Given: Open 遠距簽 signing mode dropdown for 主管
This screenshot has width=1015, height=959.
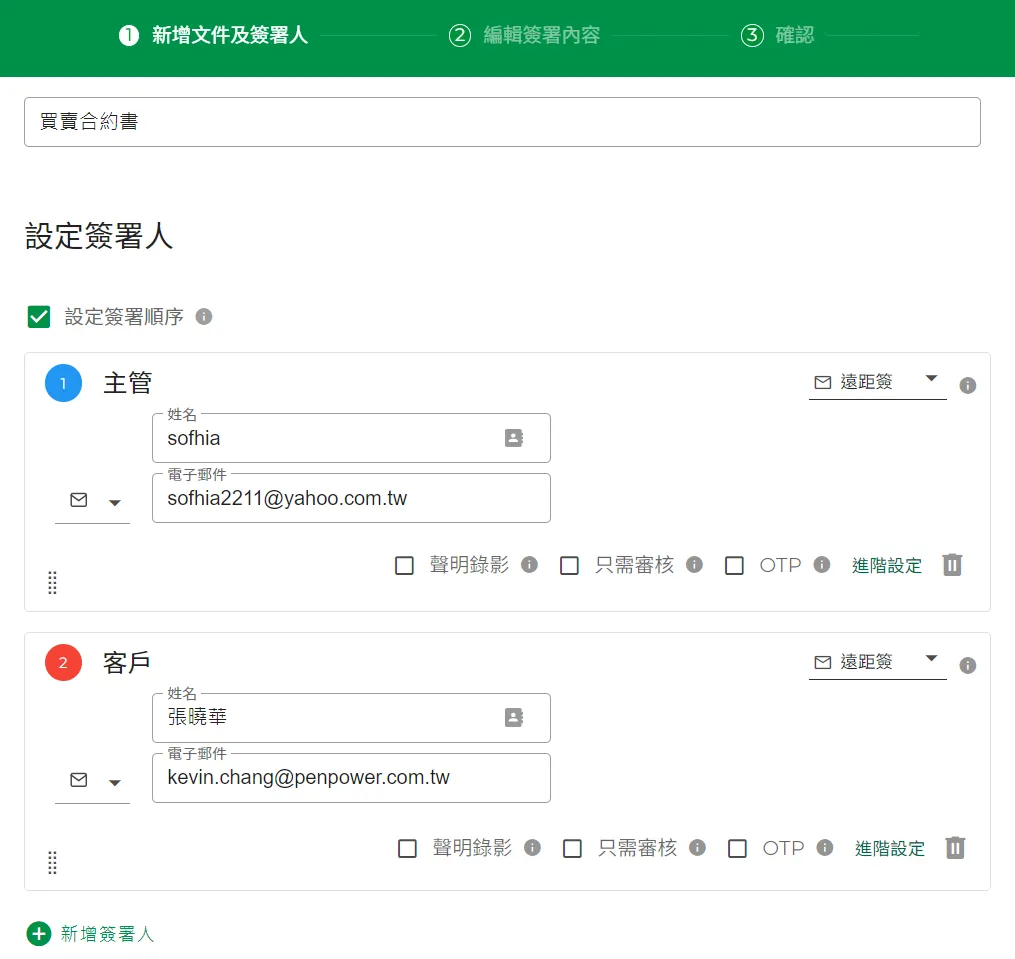Looking at the screenshot, I should (877, 383).
